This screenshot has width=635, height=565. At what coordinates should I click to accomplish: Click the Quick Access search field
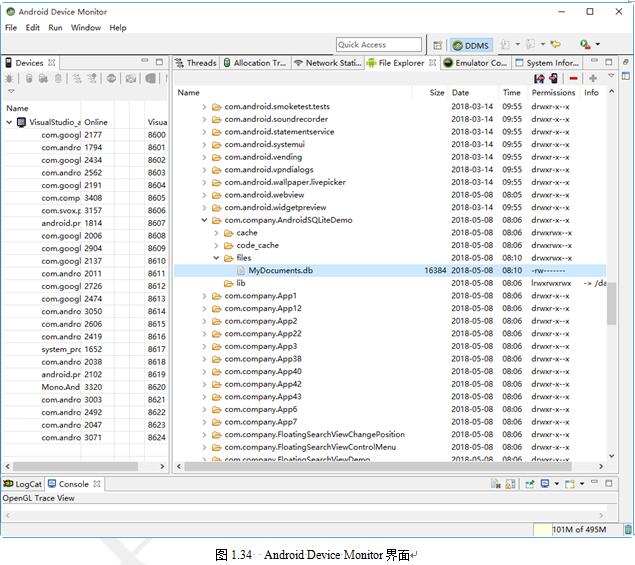(379, 45)
